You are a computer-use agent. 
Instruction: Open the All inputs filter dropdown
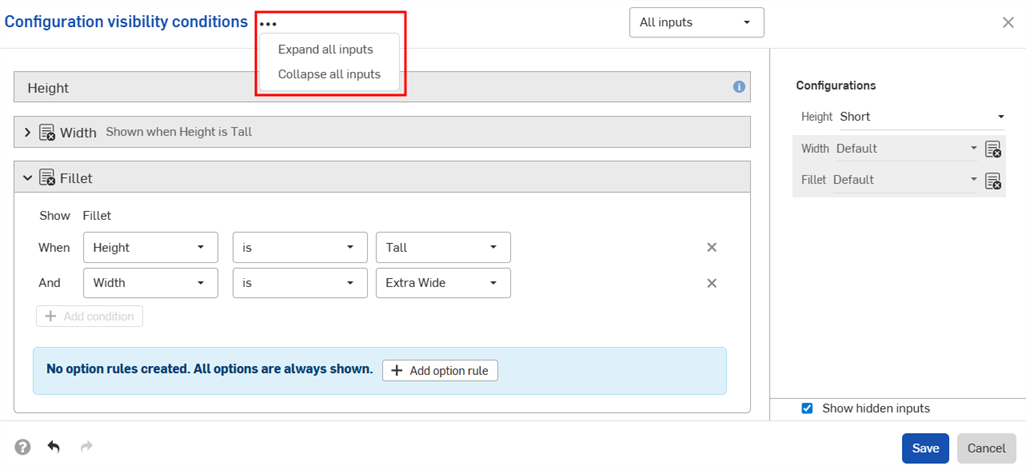696,22
